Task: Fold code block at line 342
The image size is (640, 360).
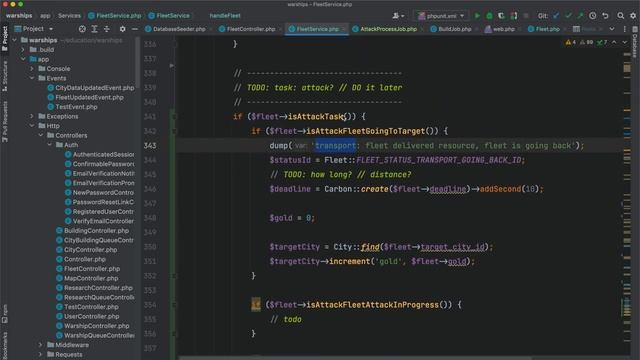Action: [x=174, y=131]
